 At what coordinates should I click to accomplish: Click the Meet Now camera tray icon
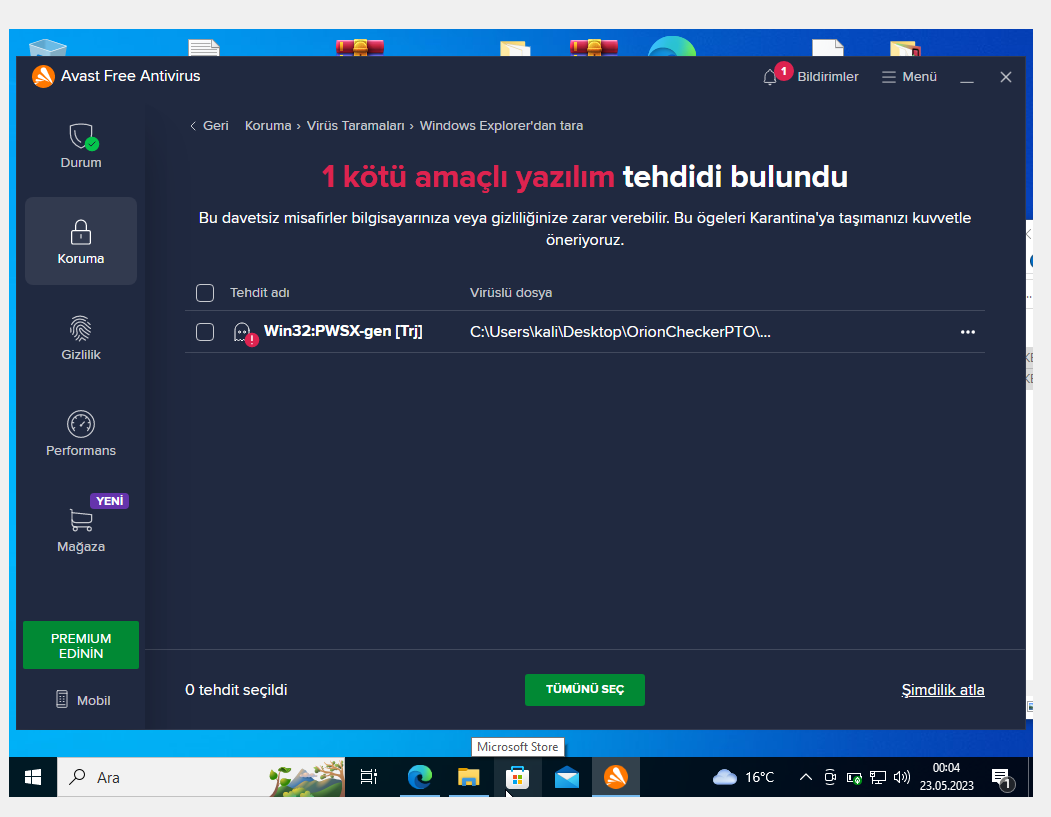coord(830,777)
